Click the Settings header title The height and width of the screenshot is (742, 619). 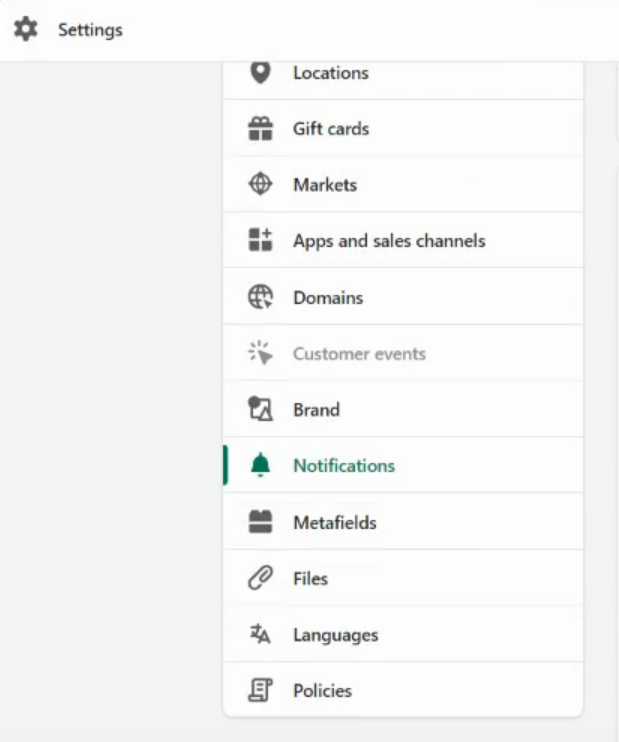pos(90,30)
